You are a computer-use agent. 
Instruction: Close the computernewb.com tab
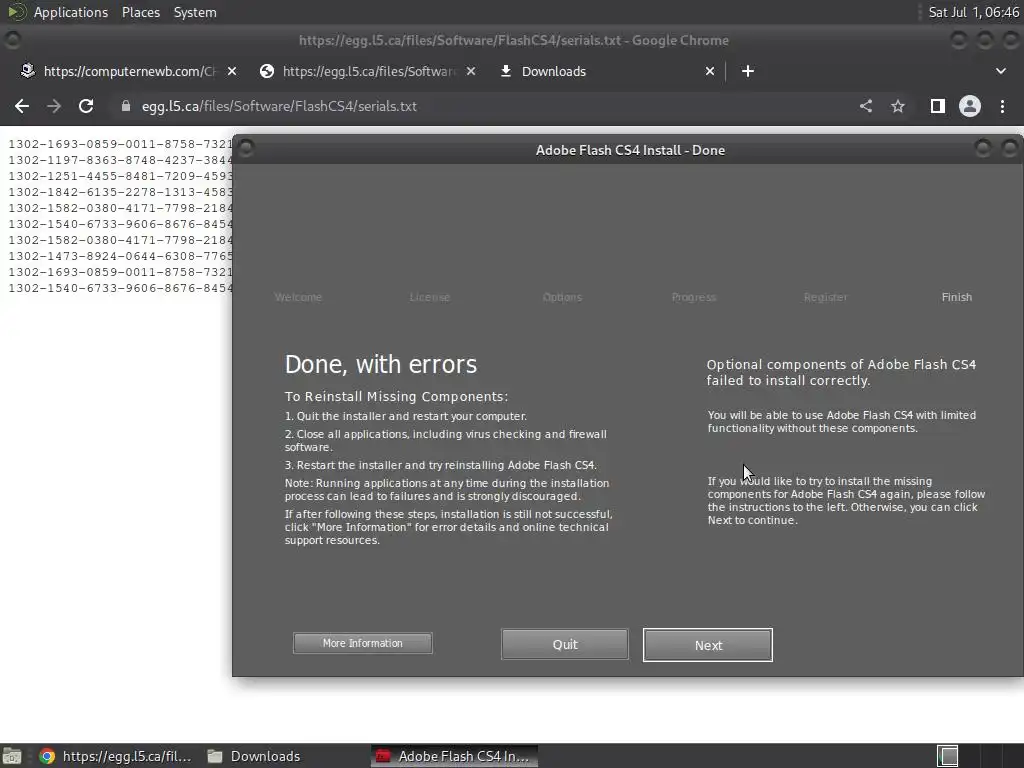232,71
